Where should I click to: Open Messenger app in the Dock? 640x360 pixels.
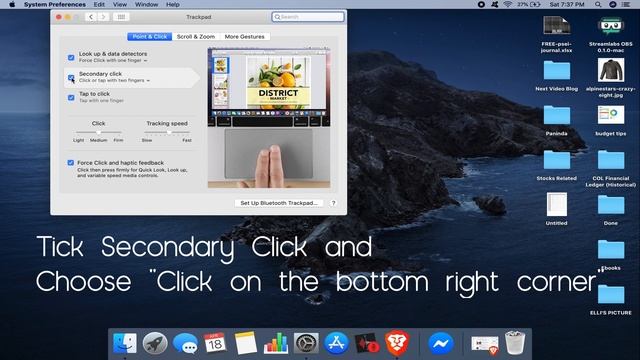[441, 343]
